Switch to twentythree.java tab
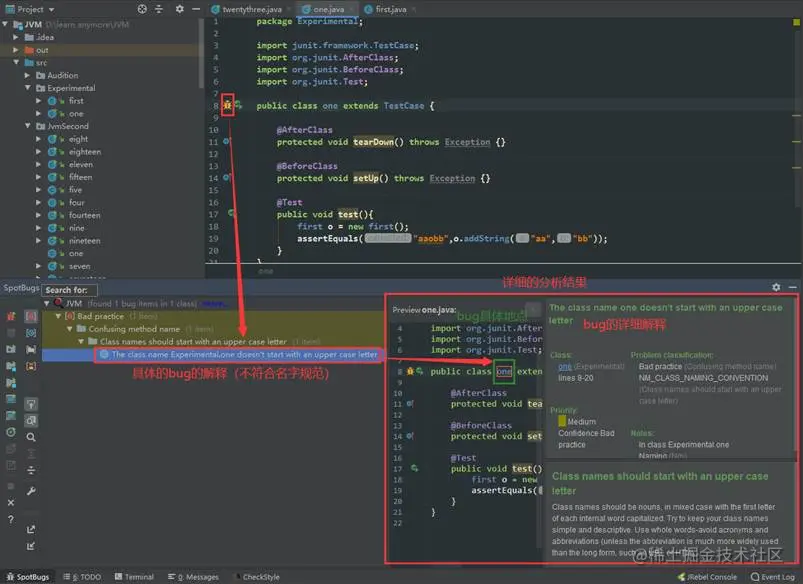 coord(250,9)
